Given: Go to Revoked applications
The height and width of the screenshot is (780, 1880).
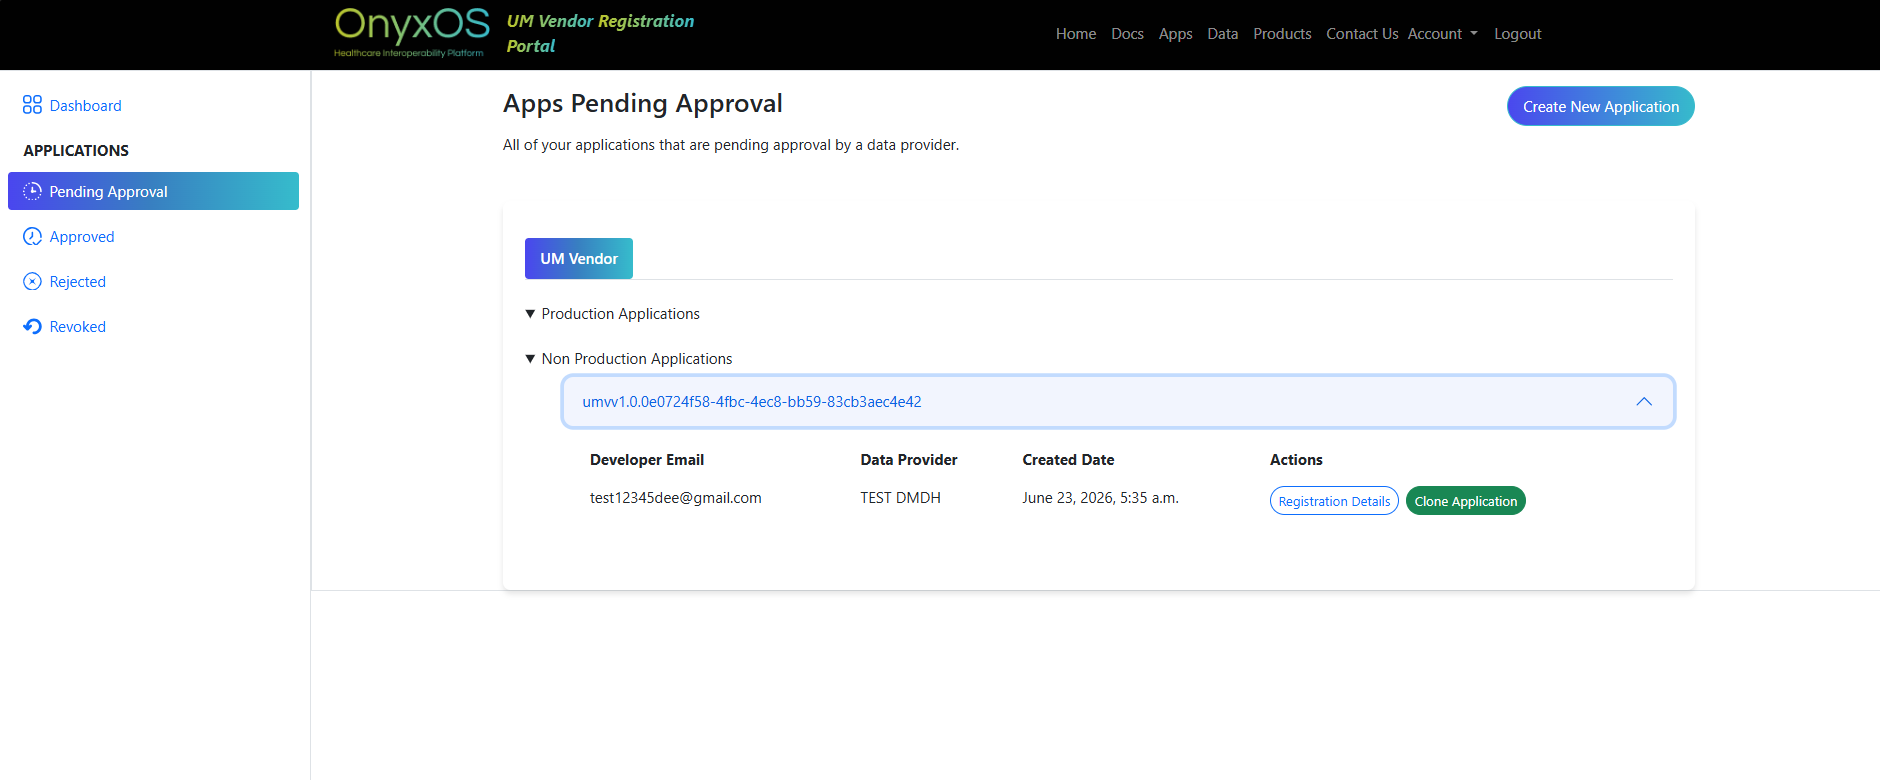Looking at the screenshot, I should 78,326.
